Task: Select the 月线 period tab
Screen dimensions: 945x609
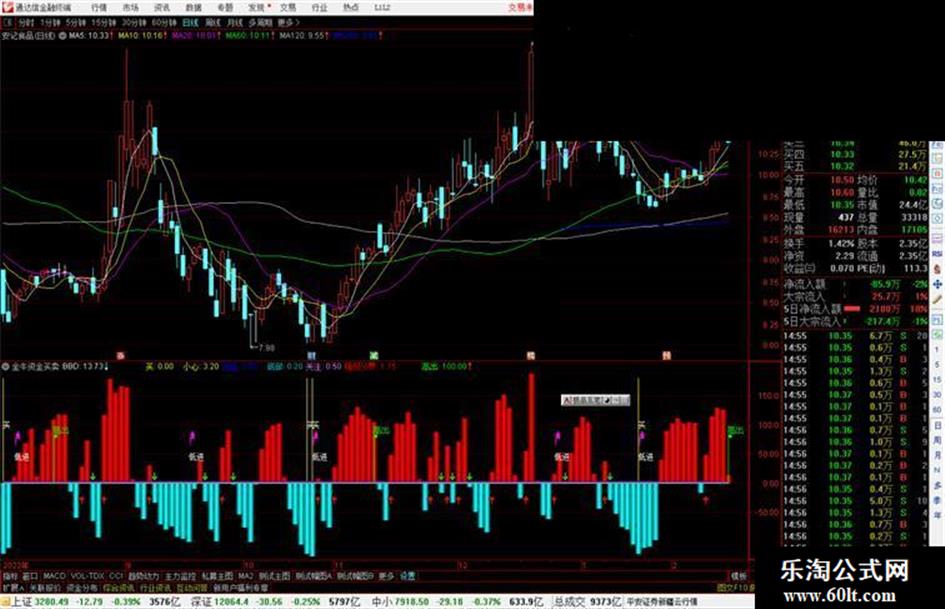Action: click(234, 22)
